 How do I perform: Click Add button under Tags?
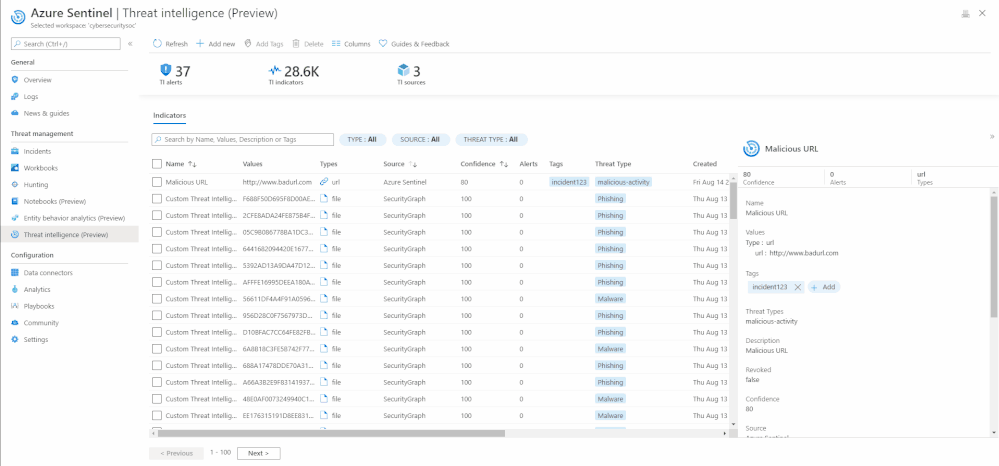pos(824,288)
